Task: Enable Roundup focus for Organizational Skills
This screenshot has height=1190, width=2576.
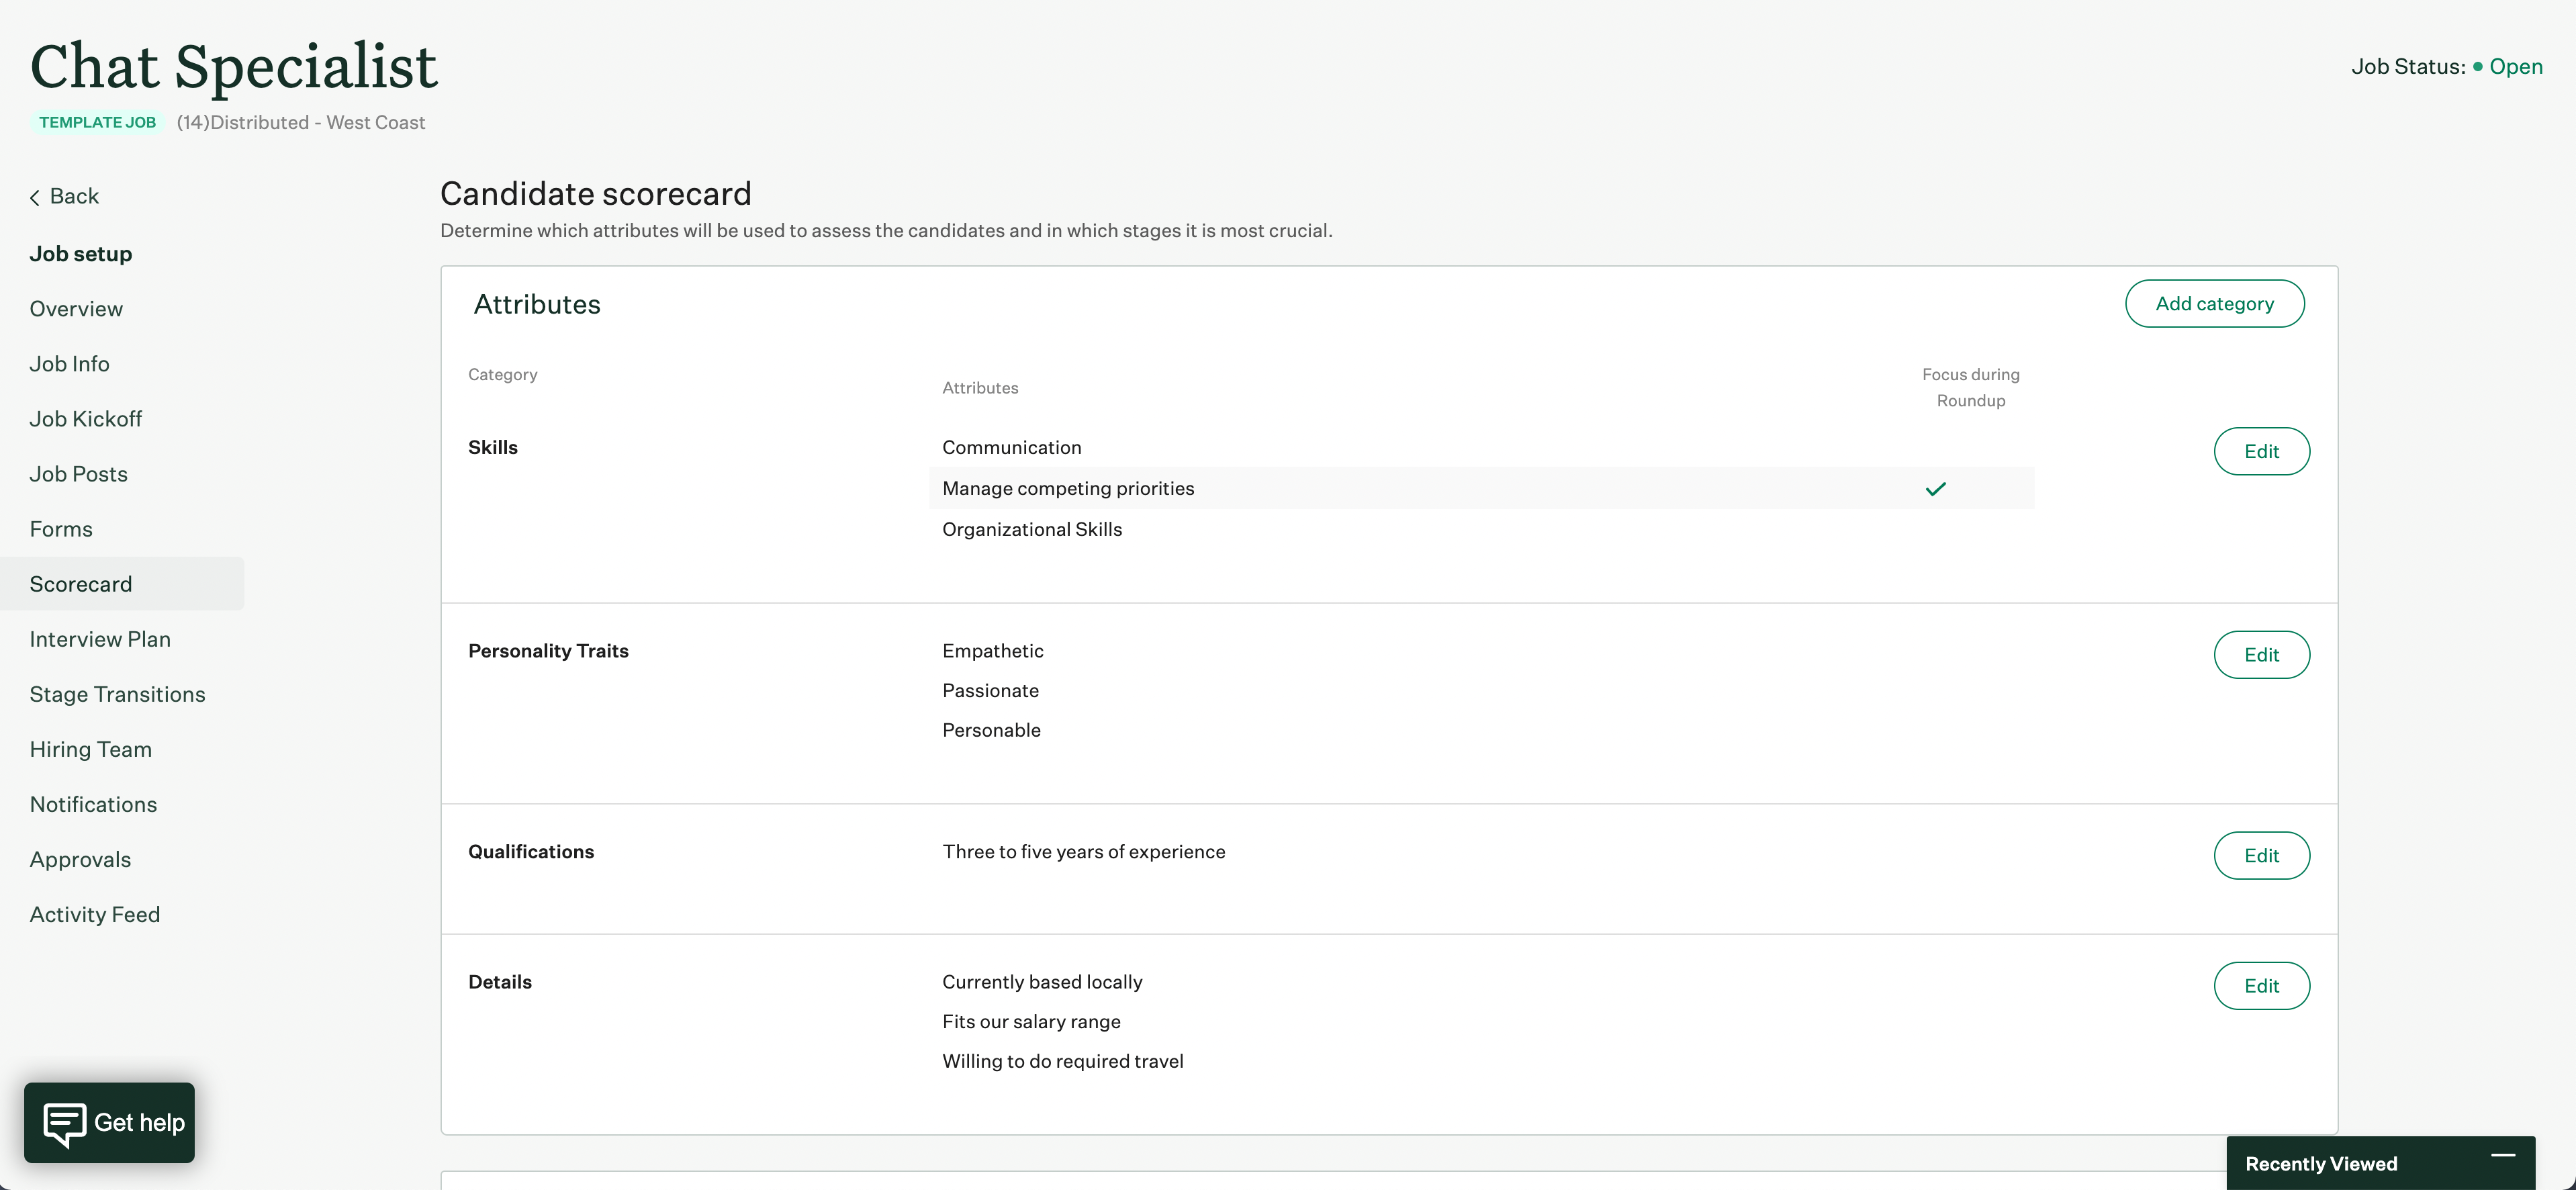Action: 1936,529
